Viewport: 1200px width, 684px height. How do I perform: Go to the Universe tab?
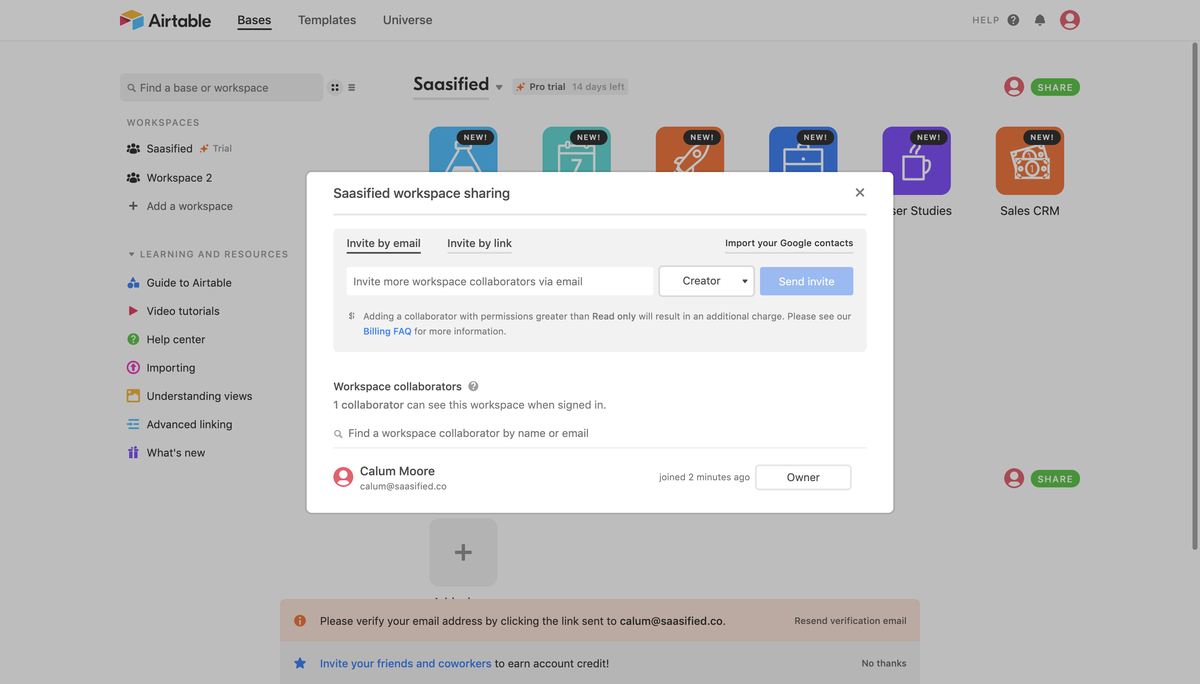coord(408,20)
